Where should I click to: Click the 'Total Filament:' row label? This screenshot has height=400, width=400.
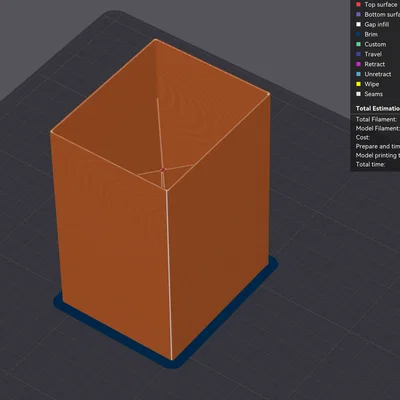376,119
